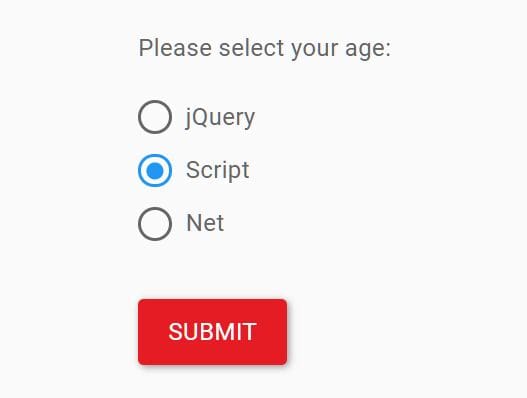Pick the last radio option Net

pos(155,224)
